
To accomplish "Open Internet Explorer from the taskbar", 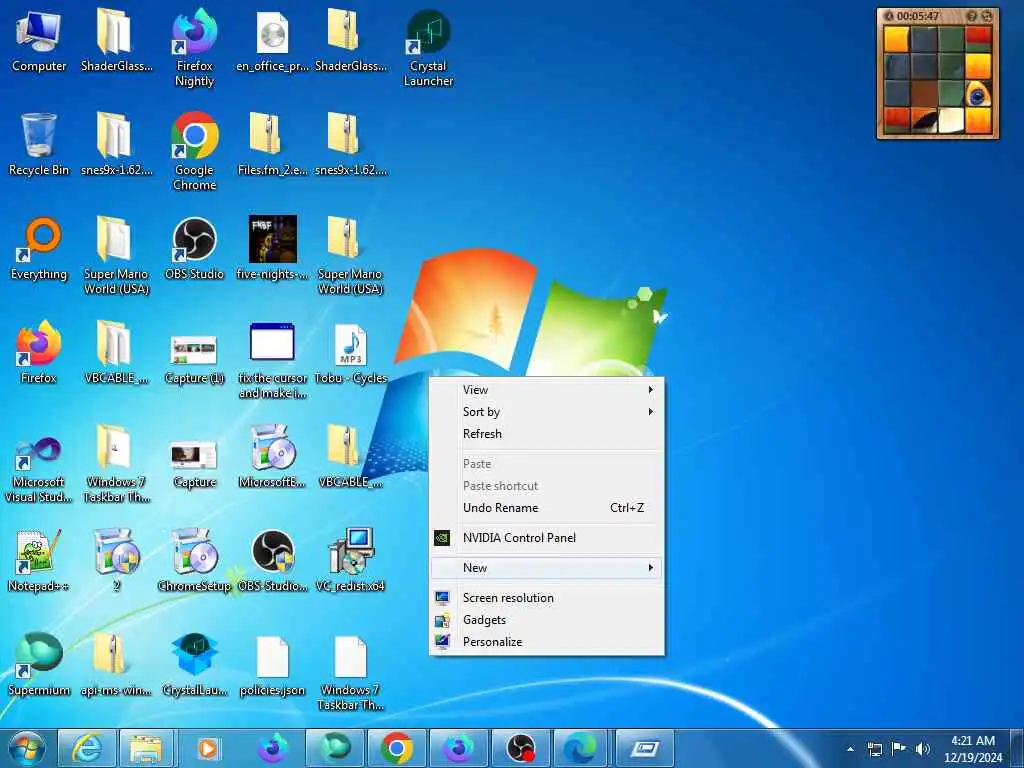I will (x=87, y=749).
